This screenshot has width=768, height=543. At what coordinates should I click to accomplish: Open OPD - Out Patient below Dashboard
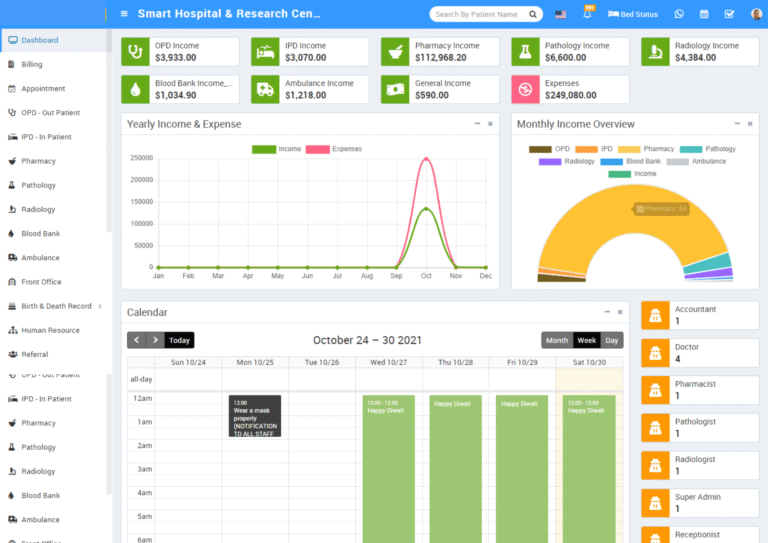[x=53, y=113]
